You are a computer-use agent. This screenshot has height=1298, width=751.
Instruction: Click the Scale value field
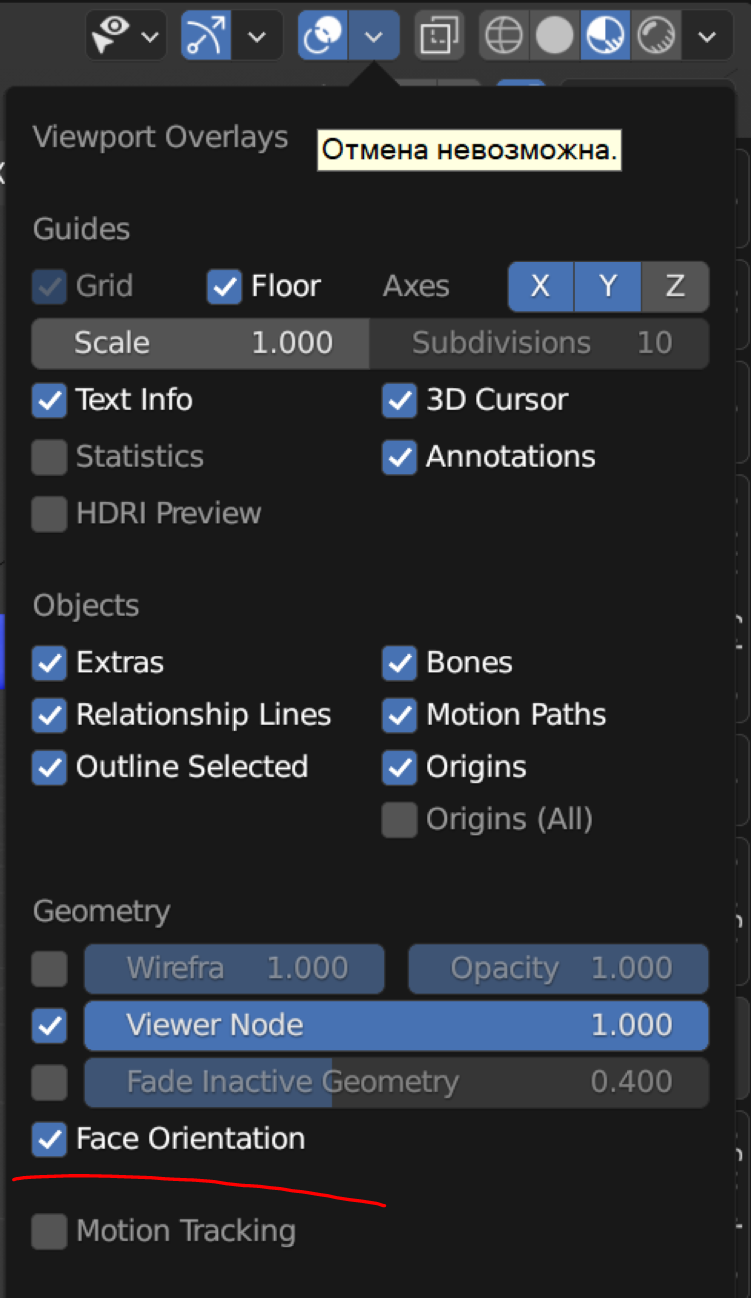point(201,343)
